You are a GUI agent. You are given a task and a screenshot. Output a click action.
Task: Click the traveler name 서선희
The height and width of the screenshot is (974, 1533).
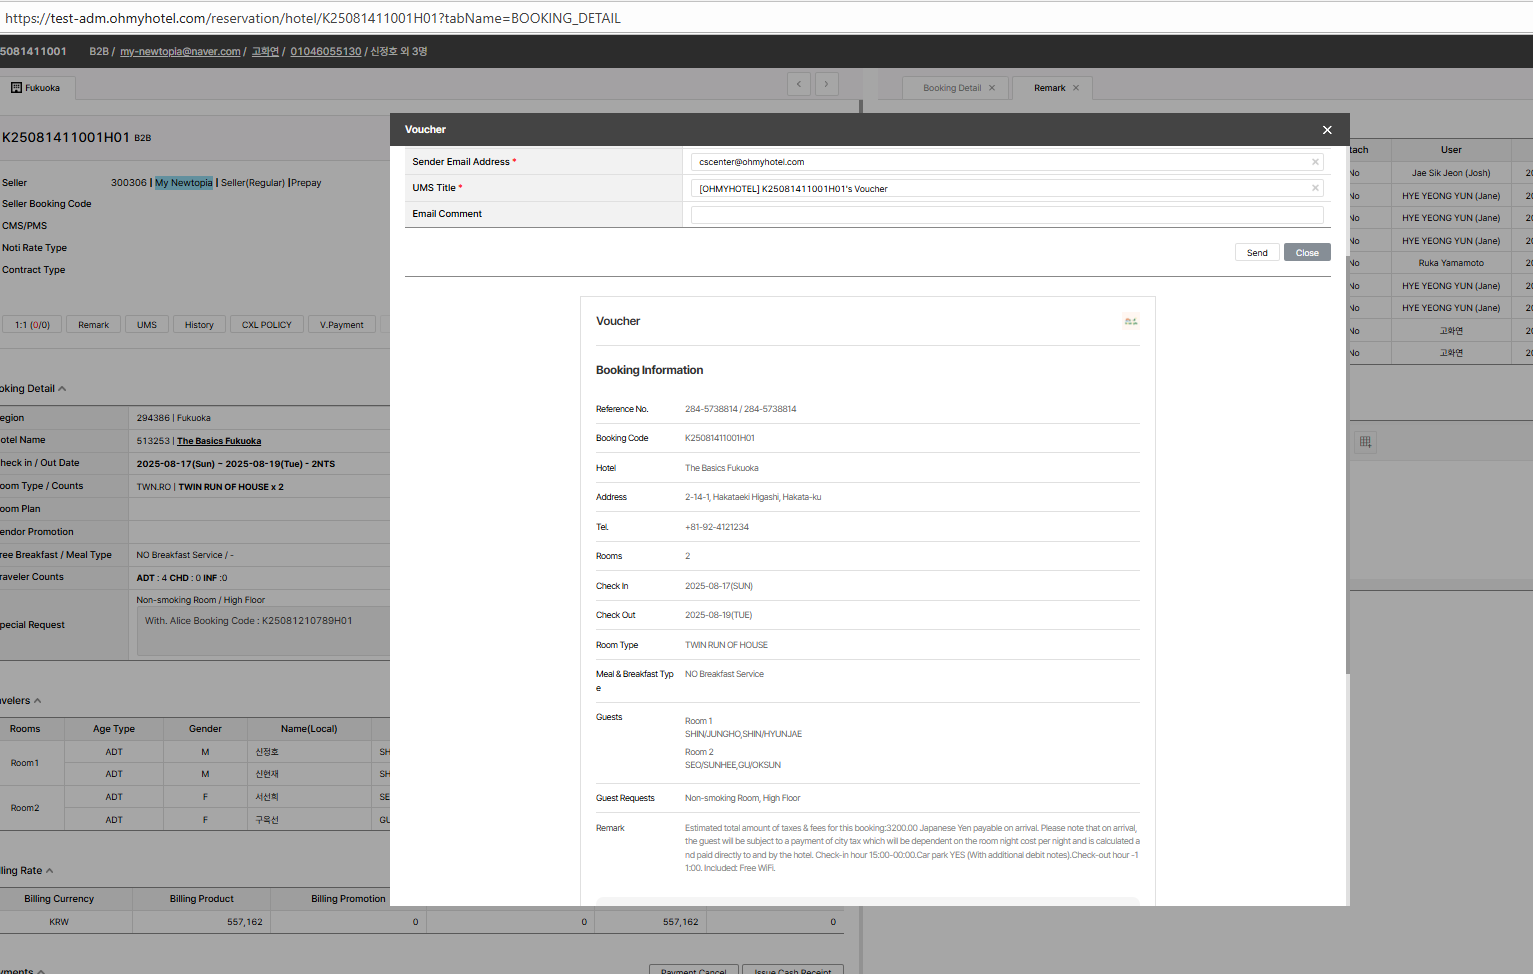coord(267,797)
